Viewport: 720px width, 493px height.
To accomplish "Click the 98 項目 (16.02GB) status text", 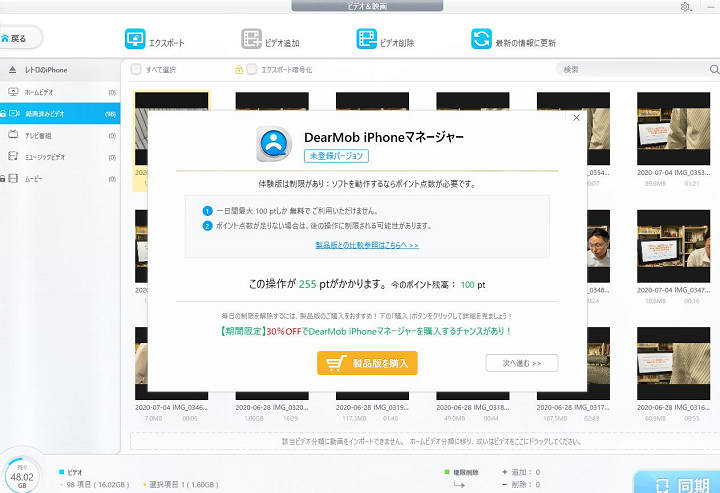I will pos(98,485).
